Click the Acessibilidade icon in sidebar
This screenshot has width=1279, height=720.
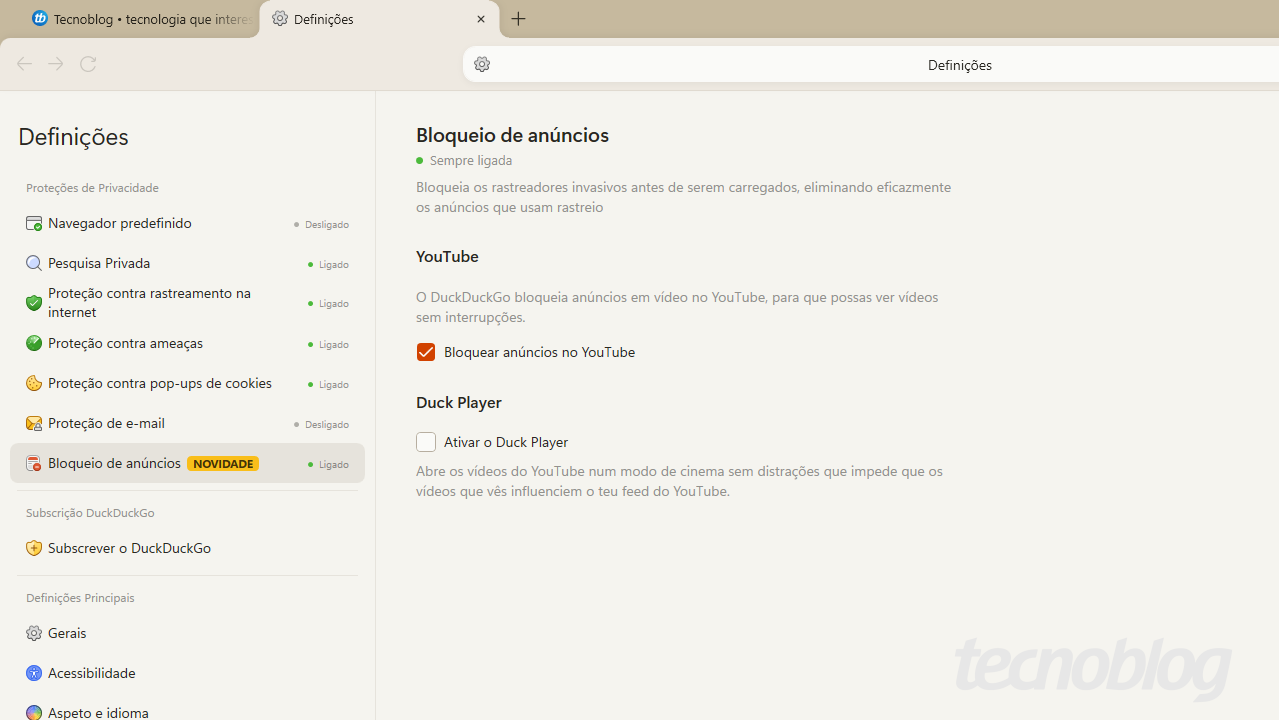click(x=34, y=673)
